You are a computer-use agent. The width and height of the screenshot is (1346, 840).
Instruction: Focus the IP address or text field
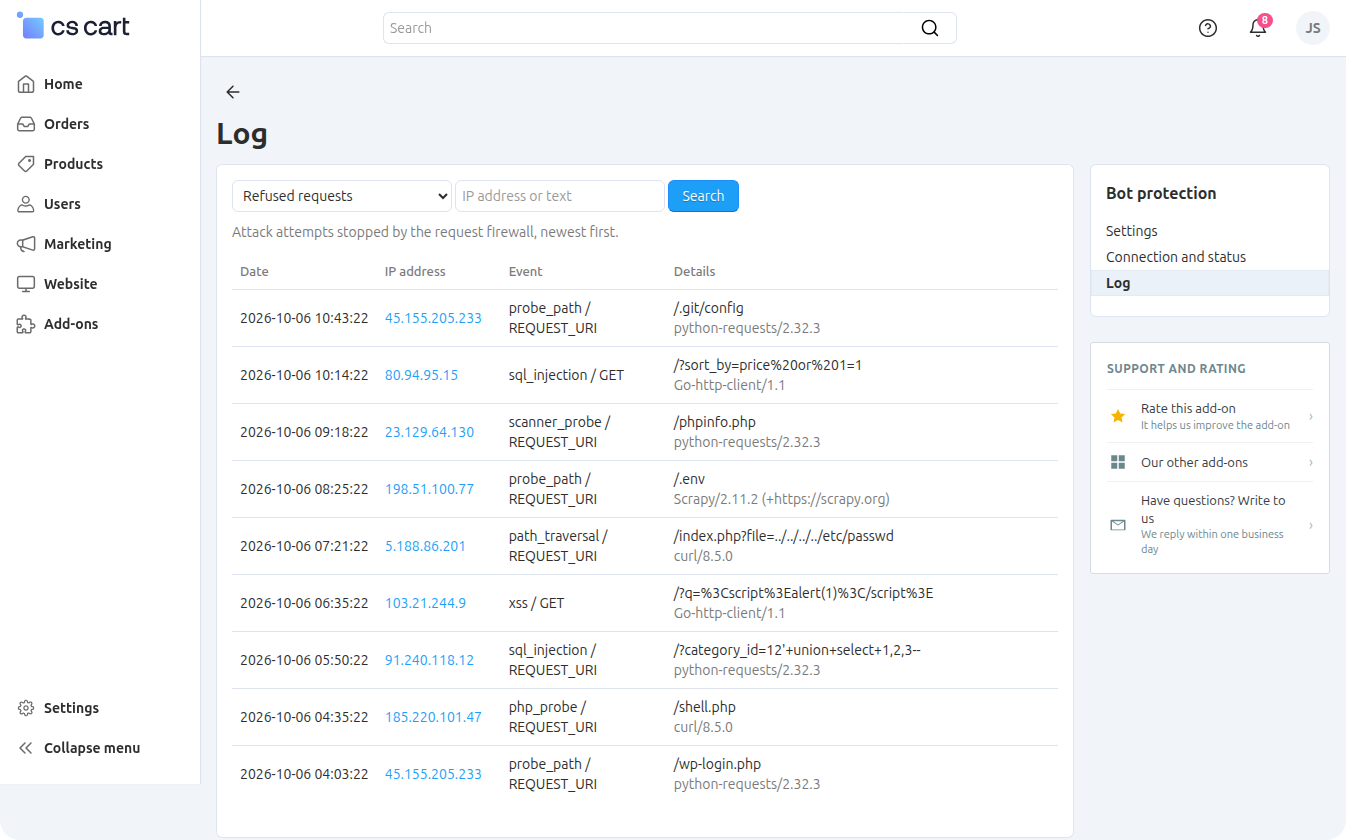click(x=560, y=196)
